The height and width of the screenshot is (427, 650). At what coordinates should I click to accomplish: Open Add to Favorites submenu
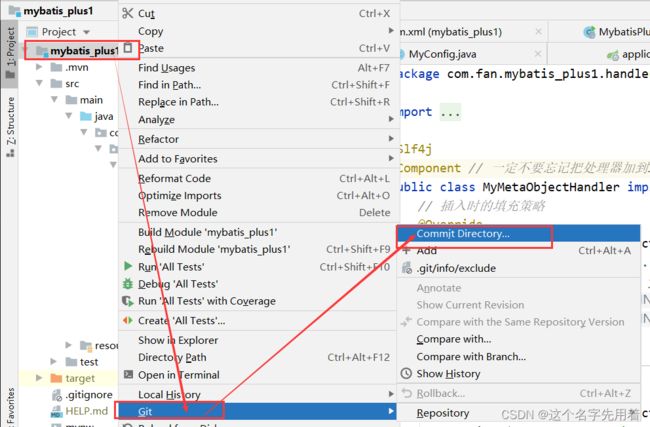259,158
